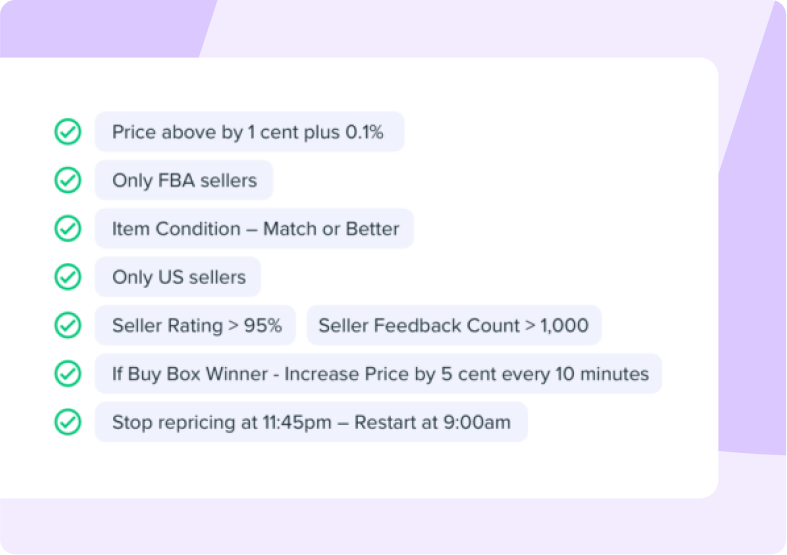Click the checkmark next to Only FBA sellers
787x555 pixels.
click(x=68, y=180)
